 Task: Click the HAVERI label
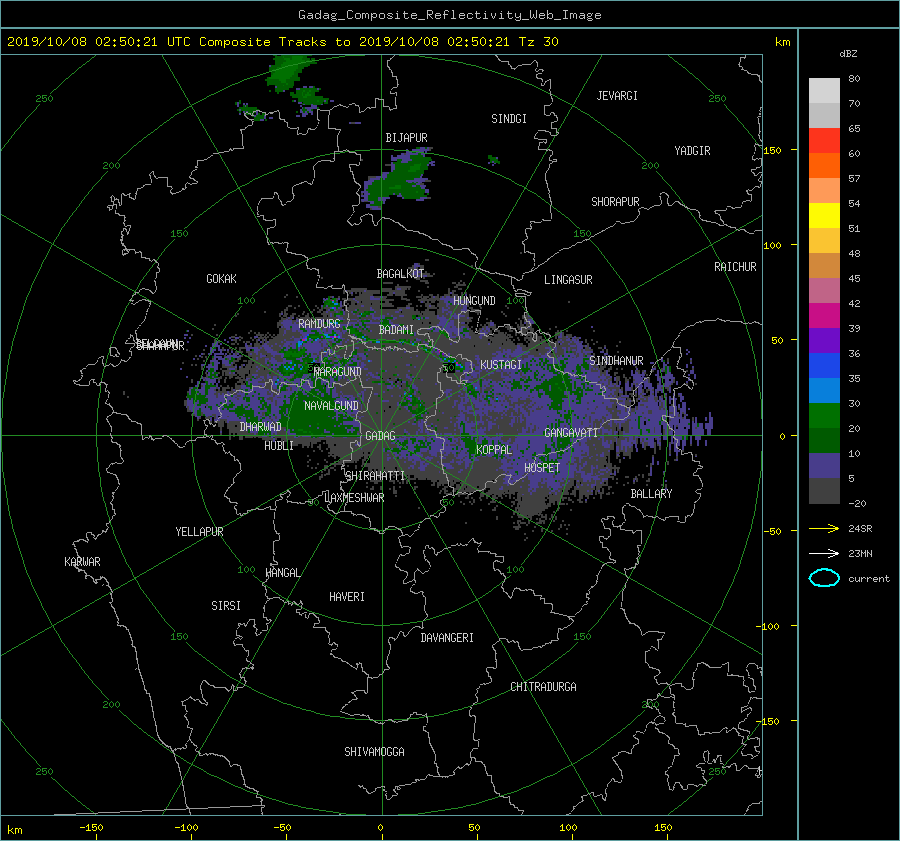click(347, 597)
